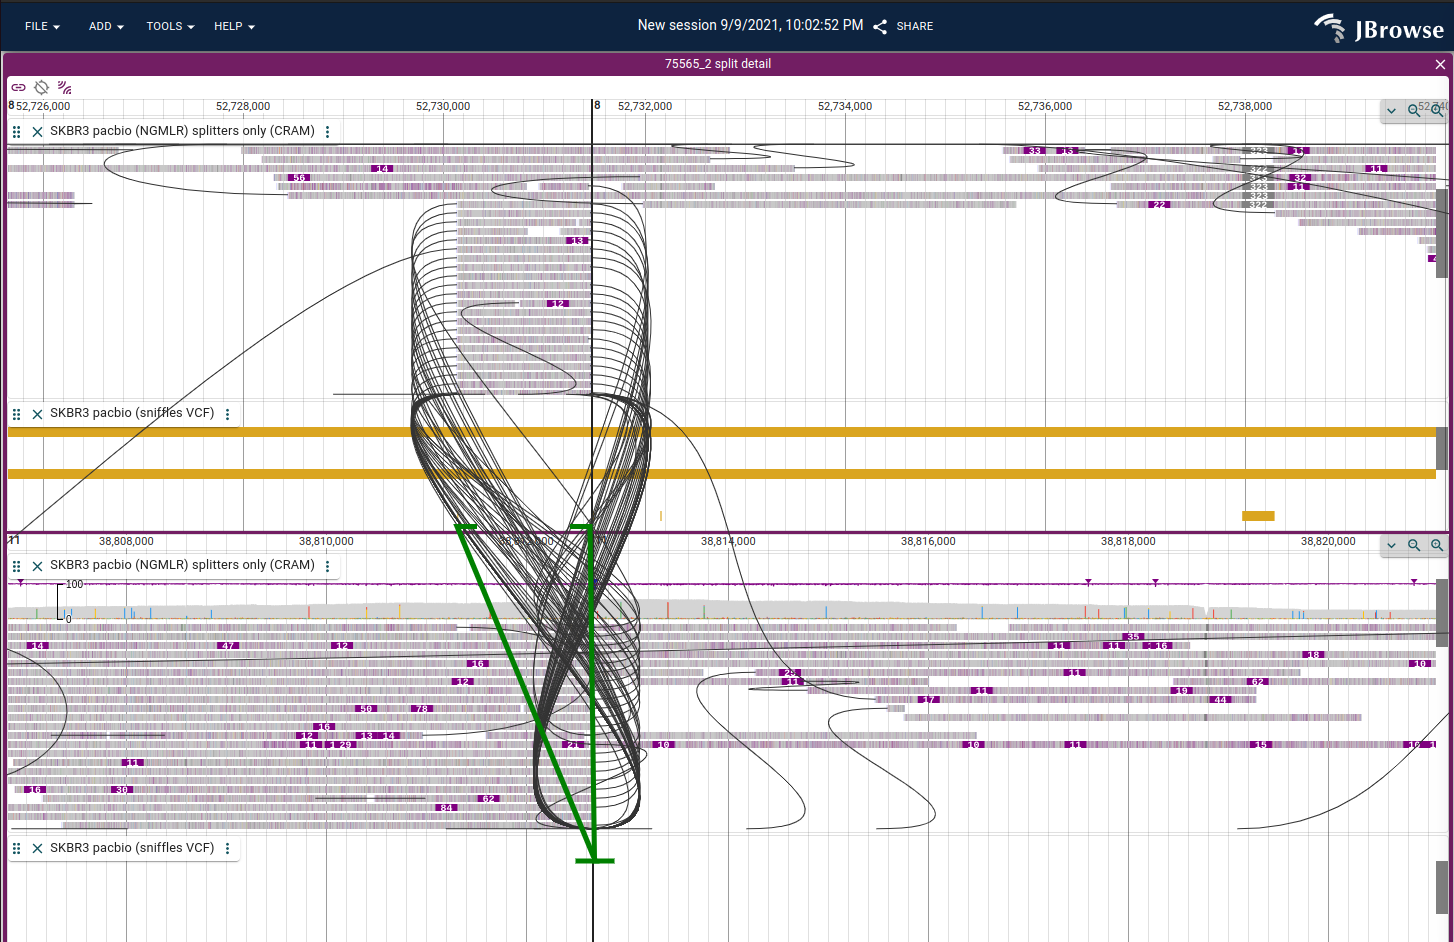Click the Share icon beside the session title
Image resolution: width=1454 pixels, height=942 pixels.
(x=879, y=26)
